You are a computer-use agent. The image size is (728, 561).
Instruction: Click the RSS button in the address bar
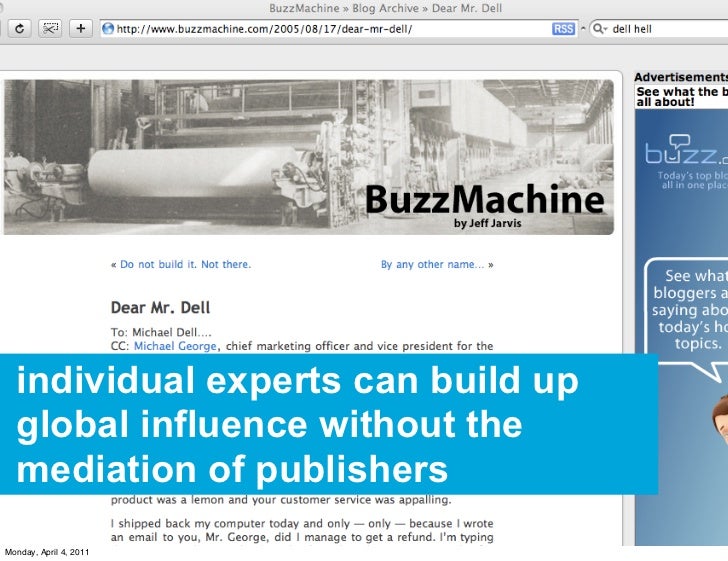point(563,29)
